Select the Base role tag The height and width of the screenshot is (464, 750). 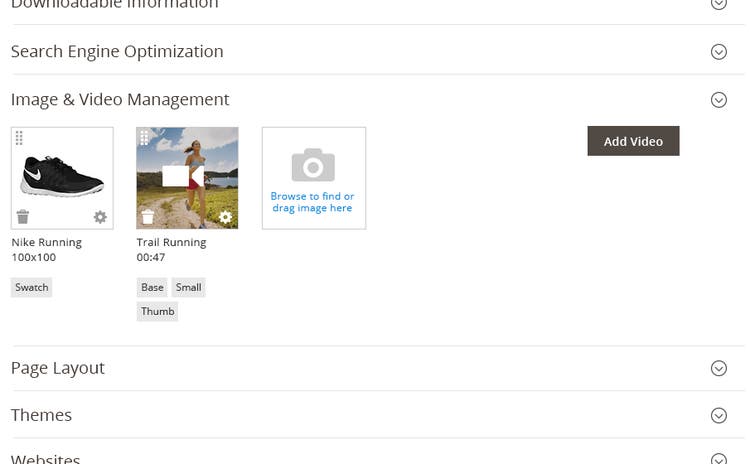(x=152, y=287)
